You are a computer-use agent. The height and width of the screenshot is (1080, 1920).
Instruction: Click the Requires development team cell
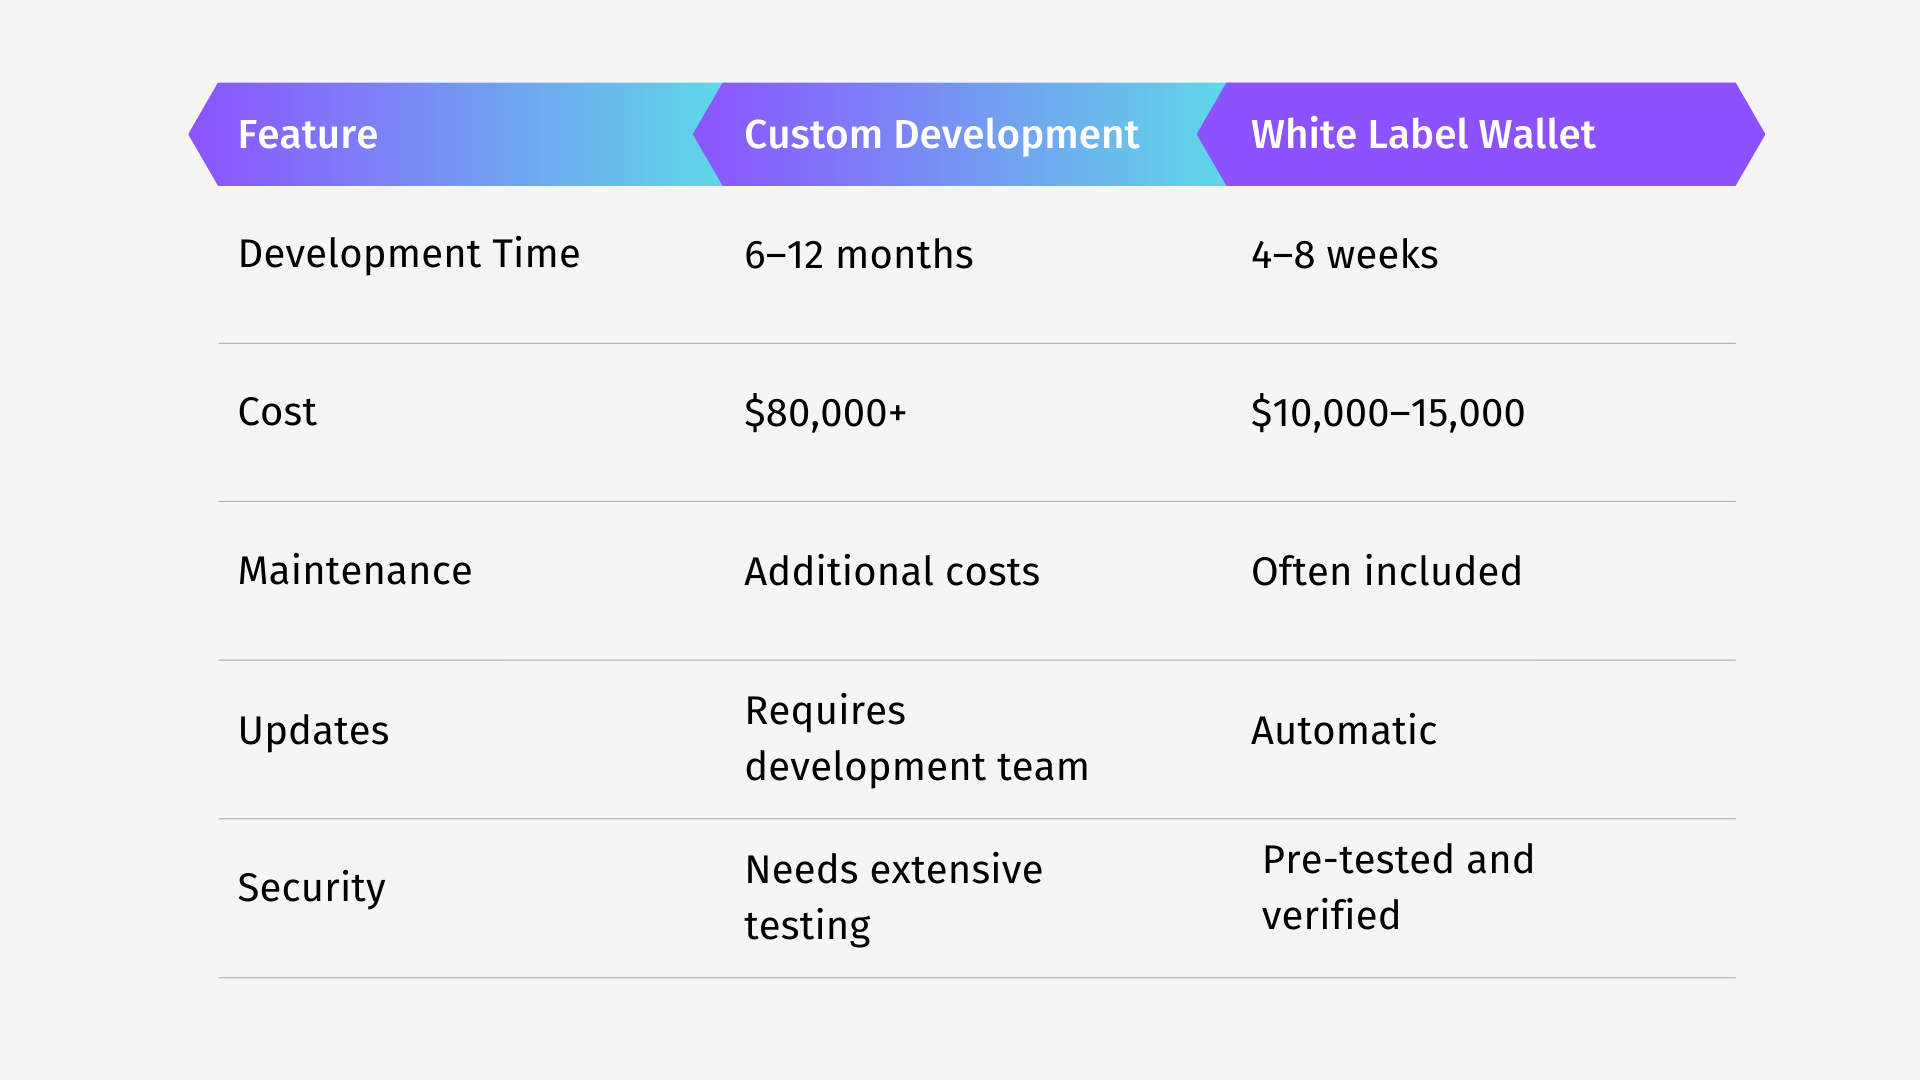[916, 739]
